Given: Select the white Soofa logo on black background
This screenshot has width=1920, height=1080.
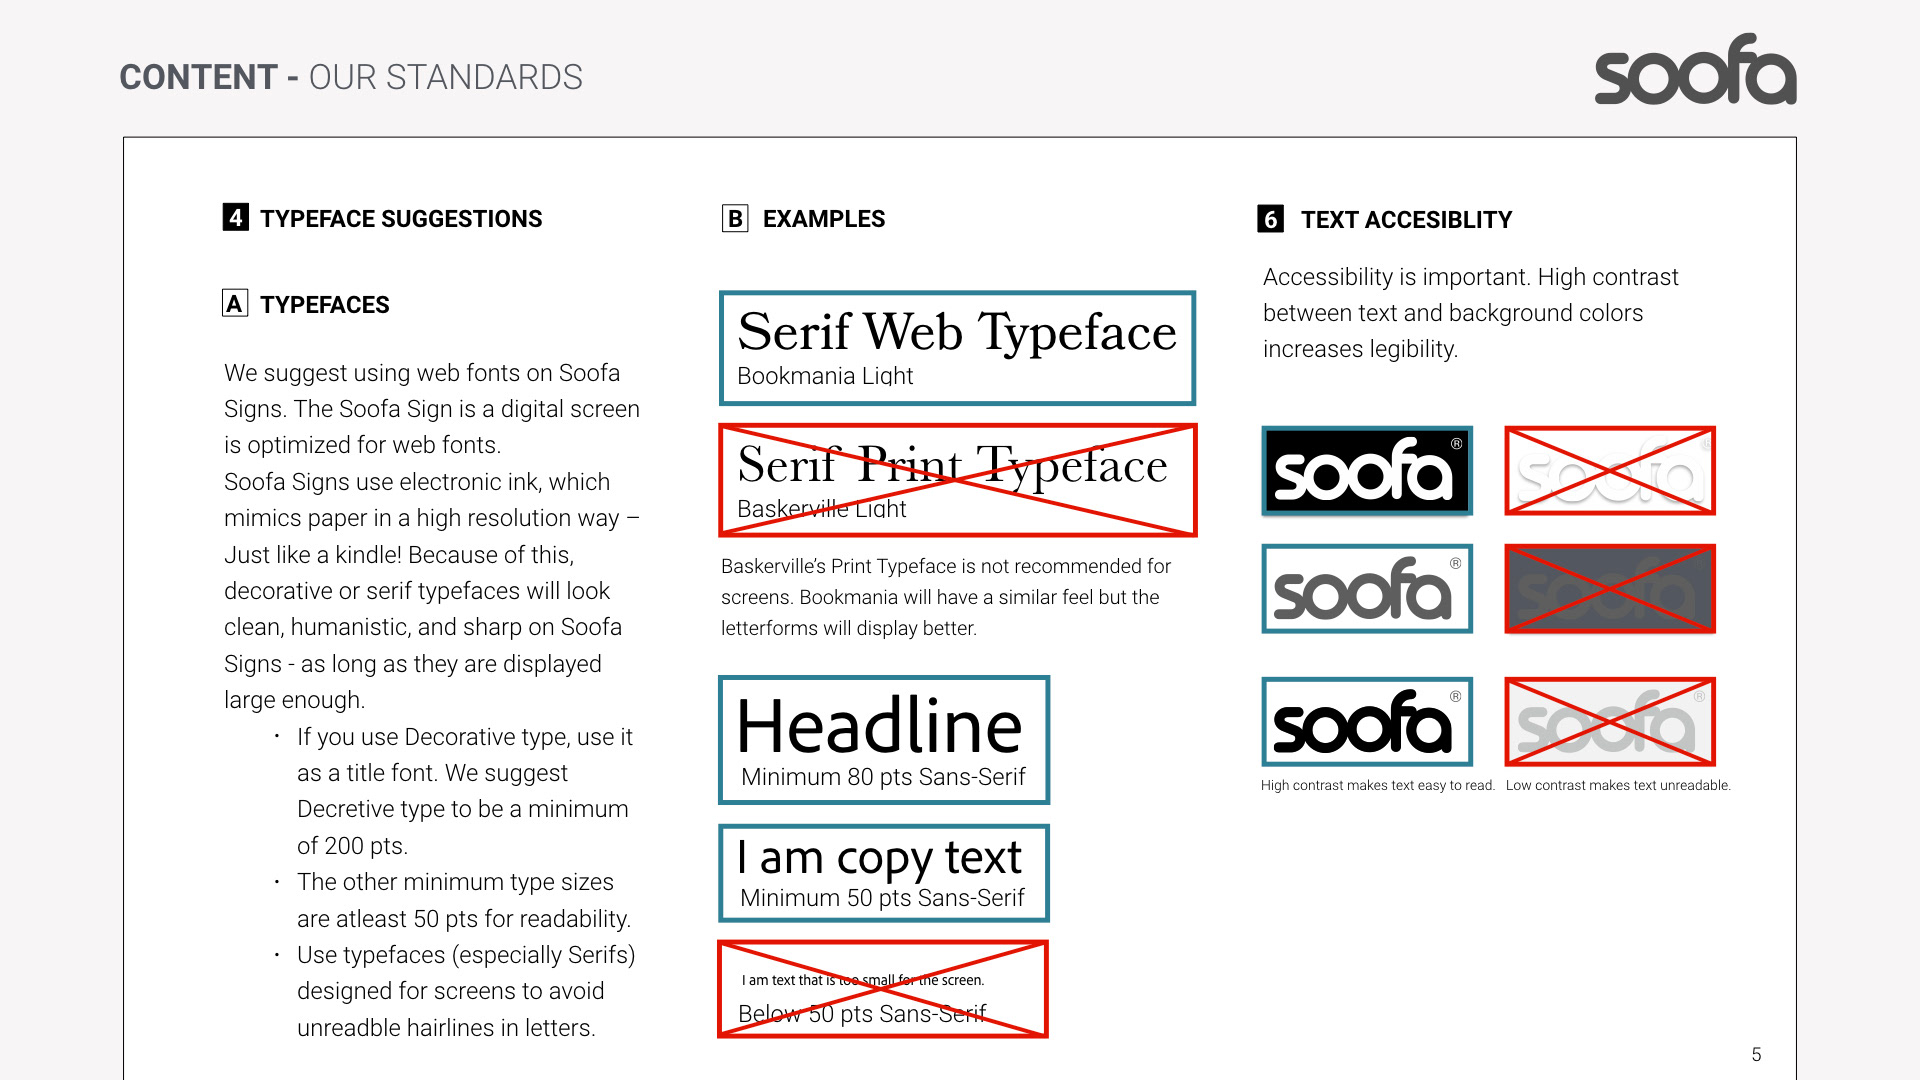Looking at the screenshot, I should tap(1367, 471).
